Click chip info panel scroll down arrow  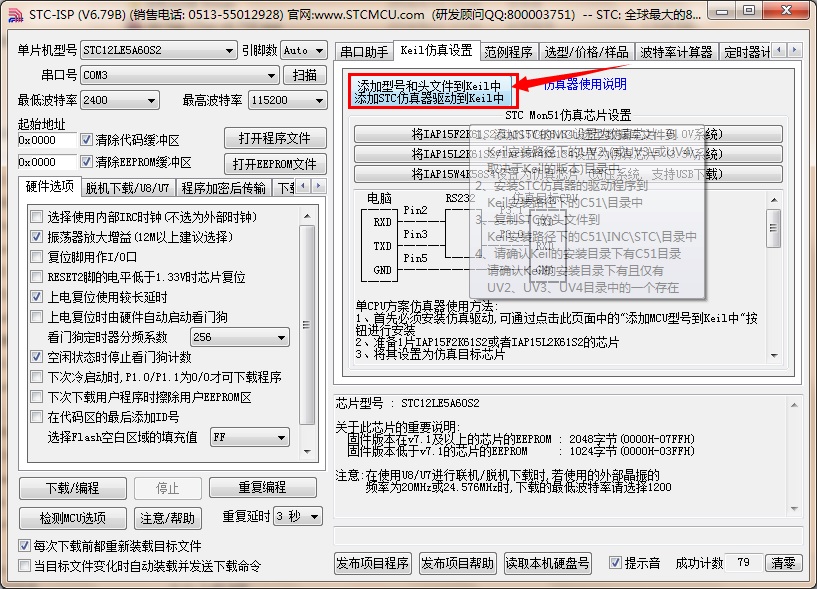pyautogui.click(x=794, y=508)
